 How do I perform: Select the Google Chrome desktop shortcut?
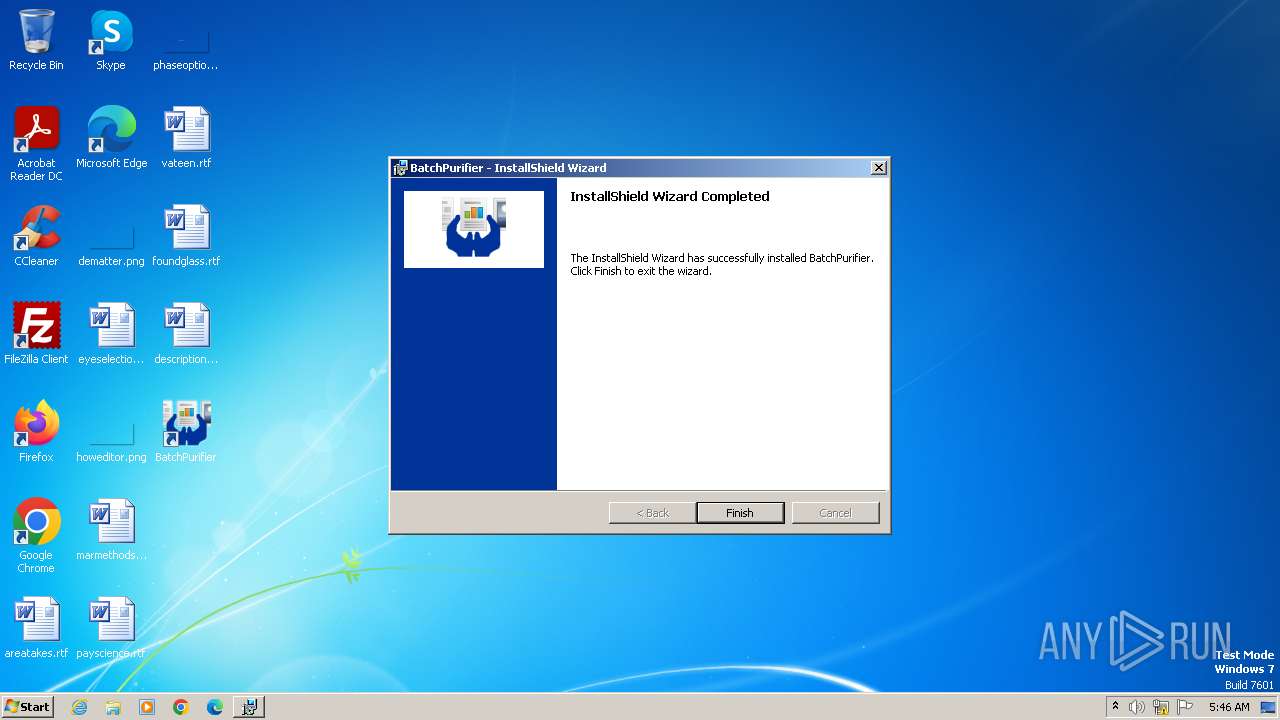[x=36, y=536]
